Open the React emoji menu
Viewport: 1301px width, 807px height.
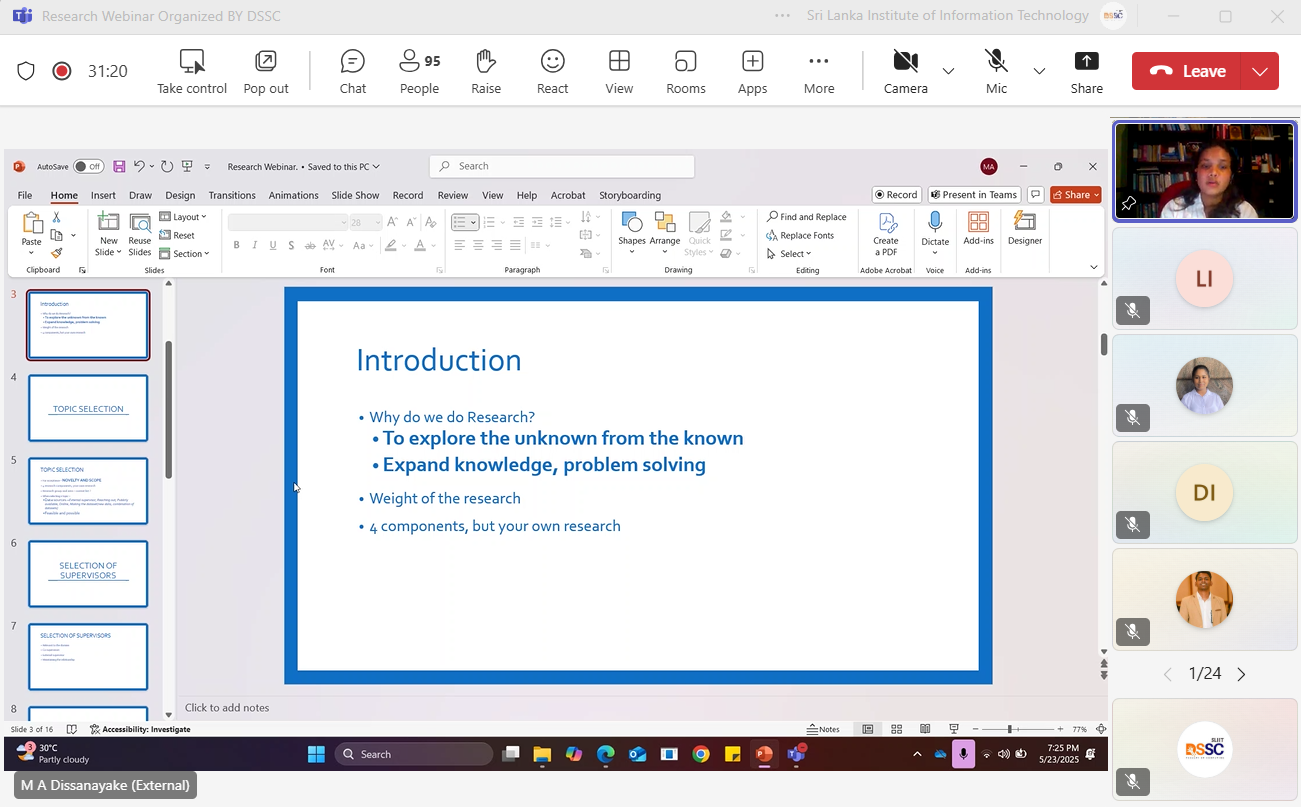pos(552,71)
